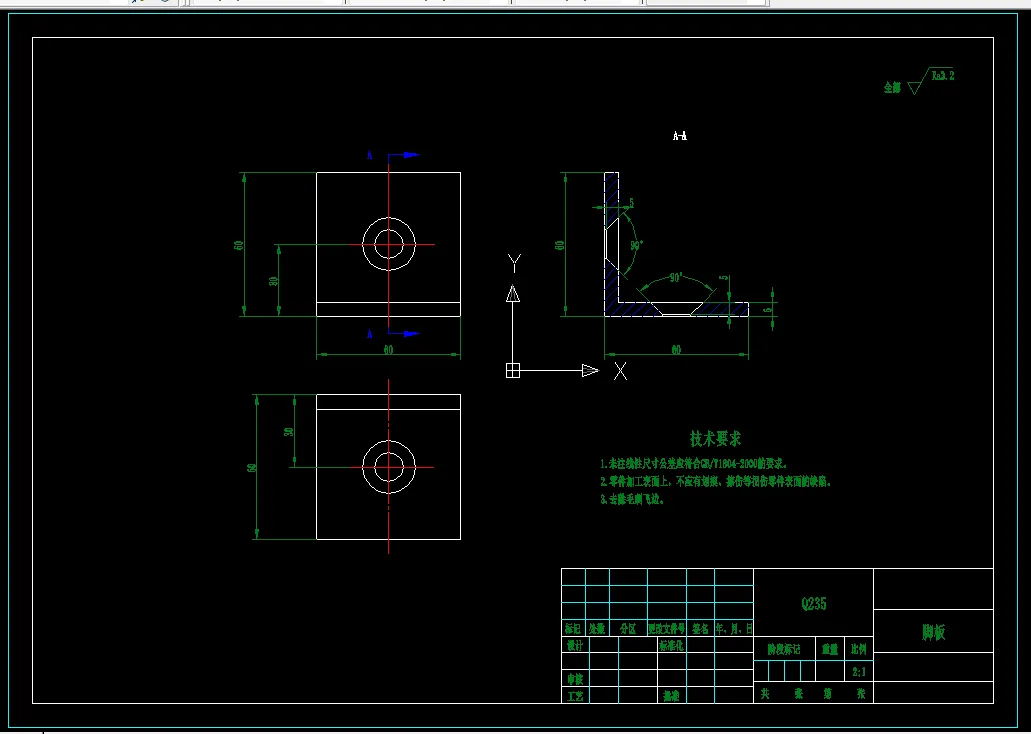The image size is (1031, 734).
Task: Pick the hole center in the lower plan view
Action: coord(389,468)
